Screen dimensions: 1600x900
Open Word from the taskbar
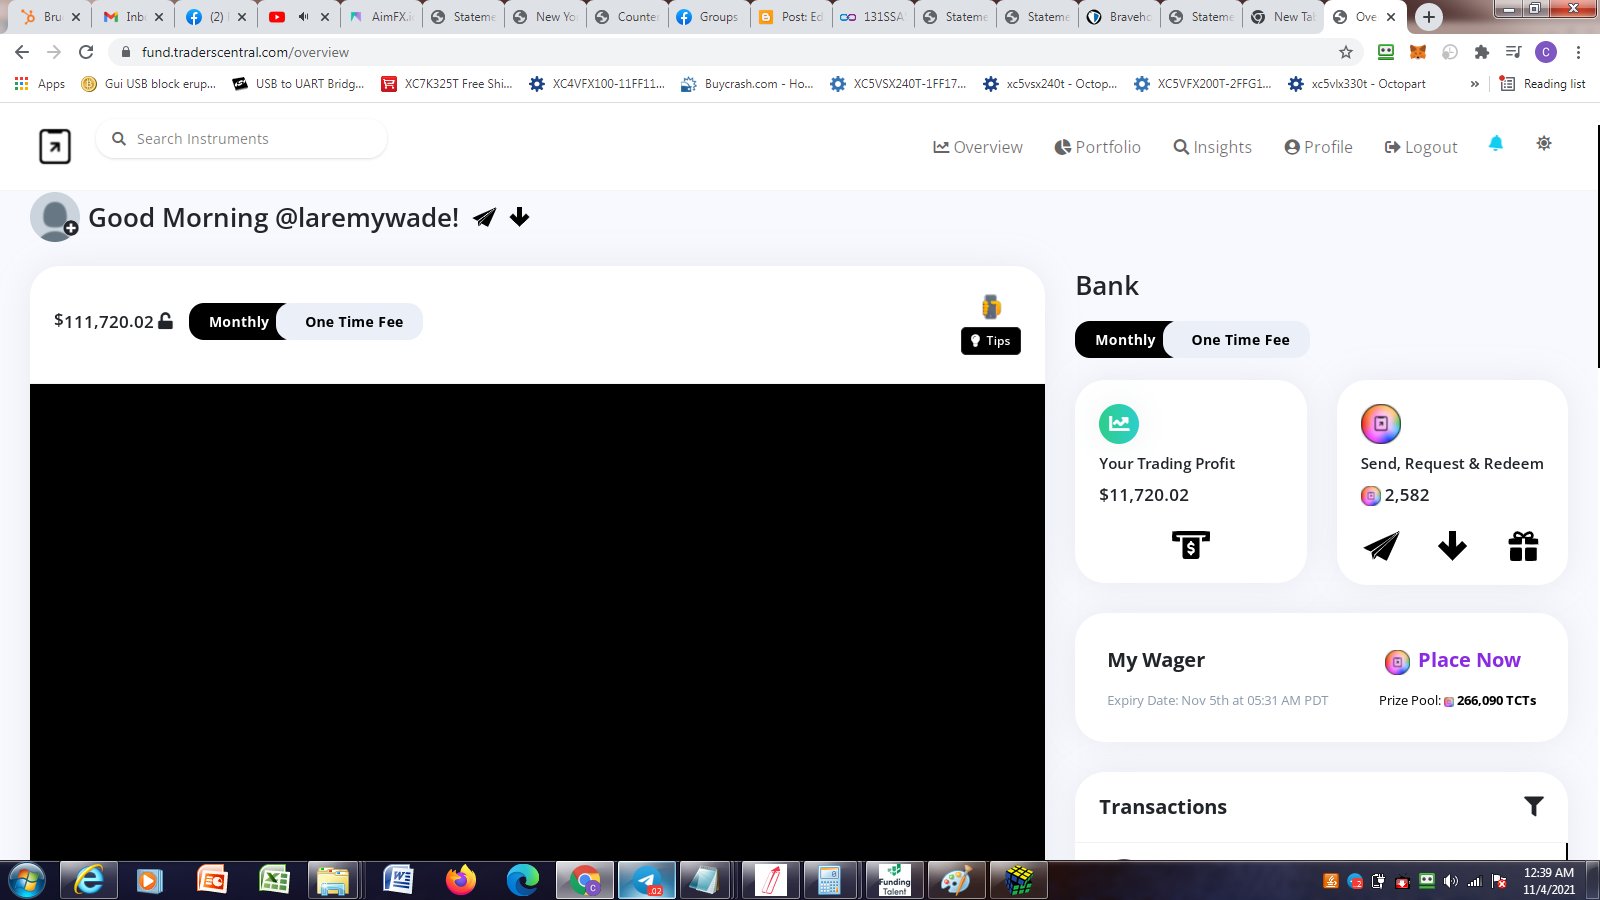[x=398, y=880]
